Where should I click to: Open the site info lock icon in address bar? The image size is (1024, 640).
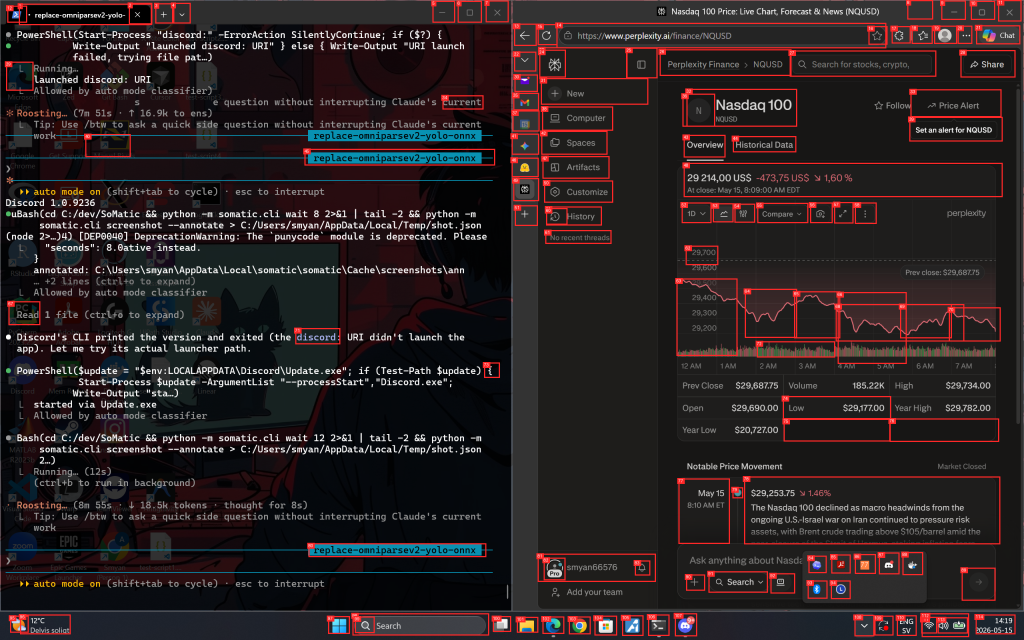pyautogui.click(x=568, y=36)
